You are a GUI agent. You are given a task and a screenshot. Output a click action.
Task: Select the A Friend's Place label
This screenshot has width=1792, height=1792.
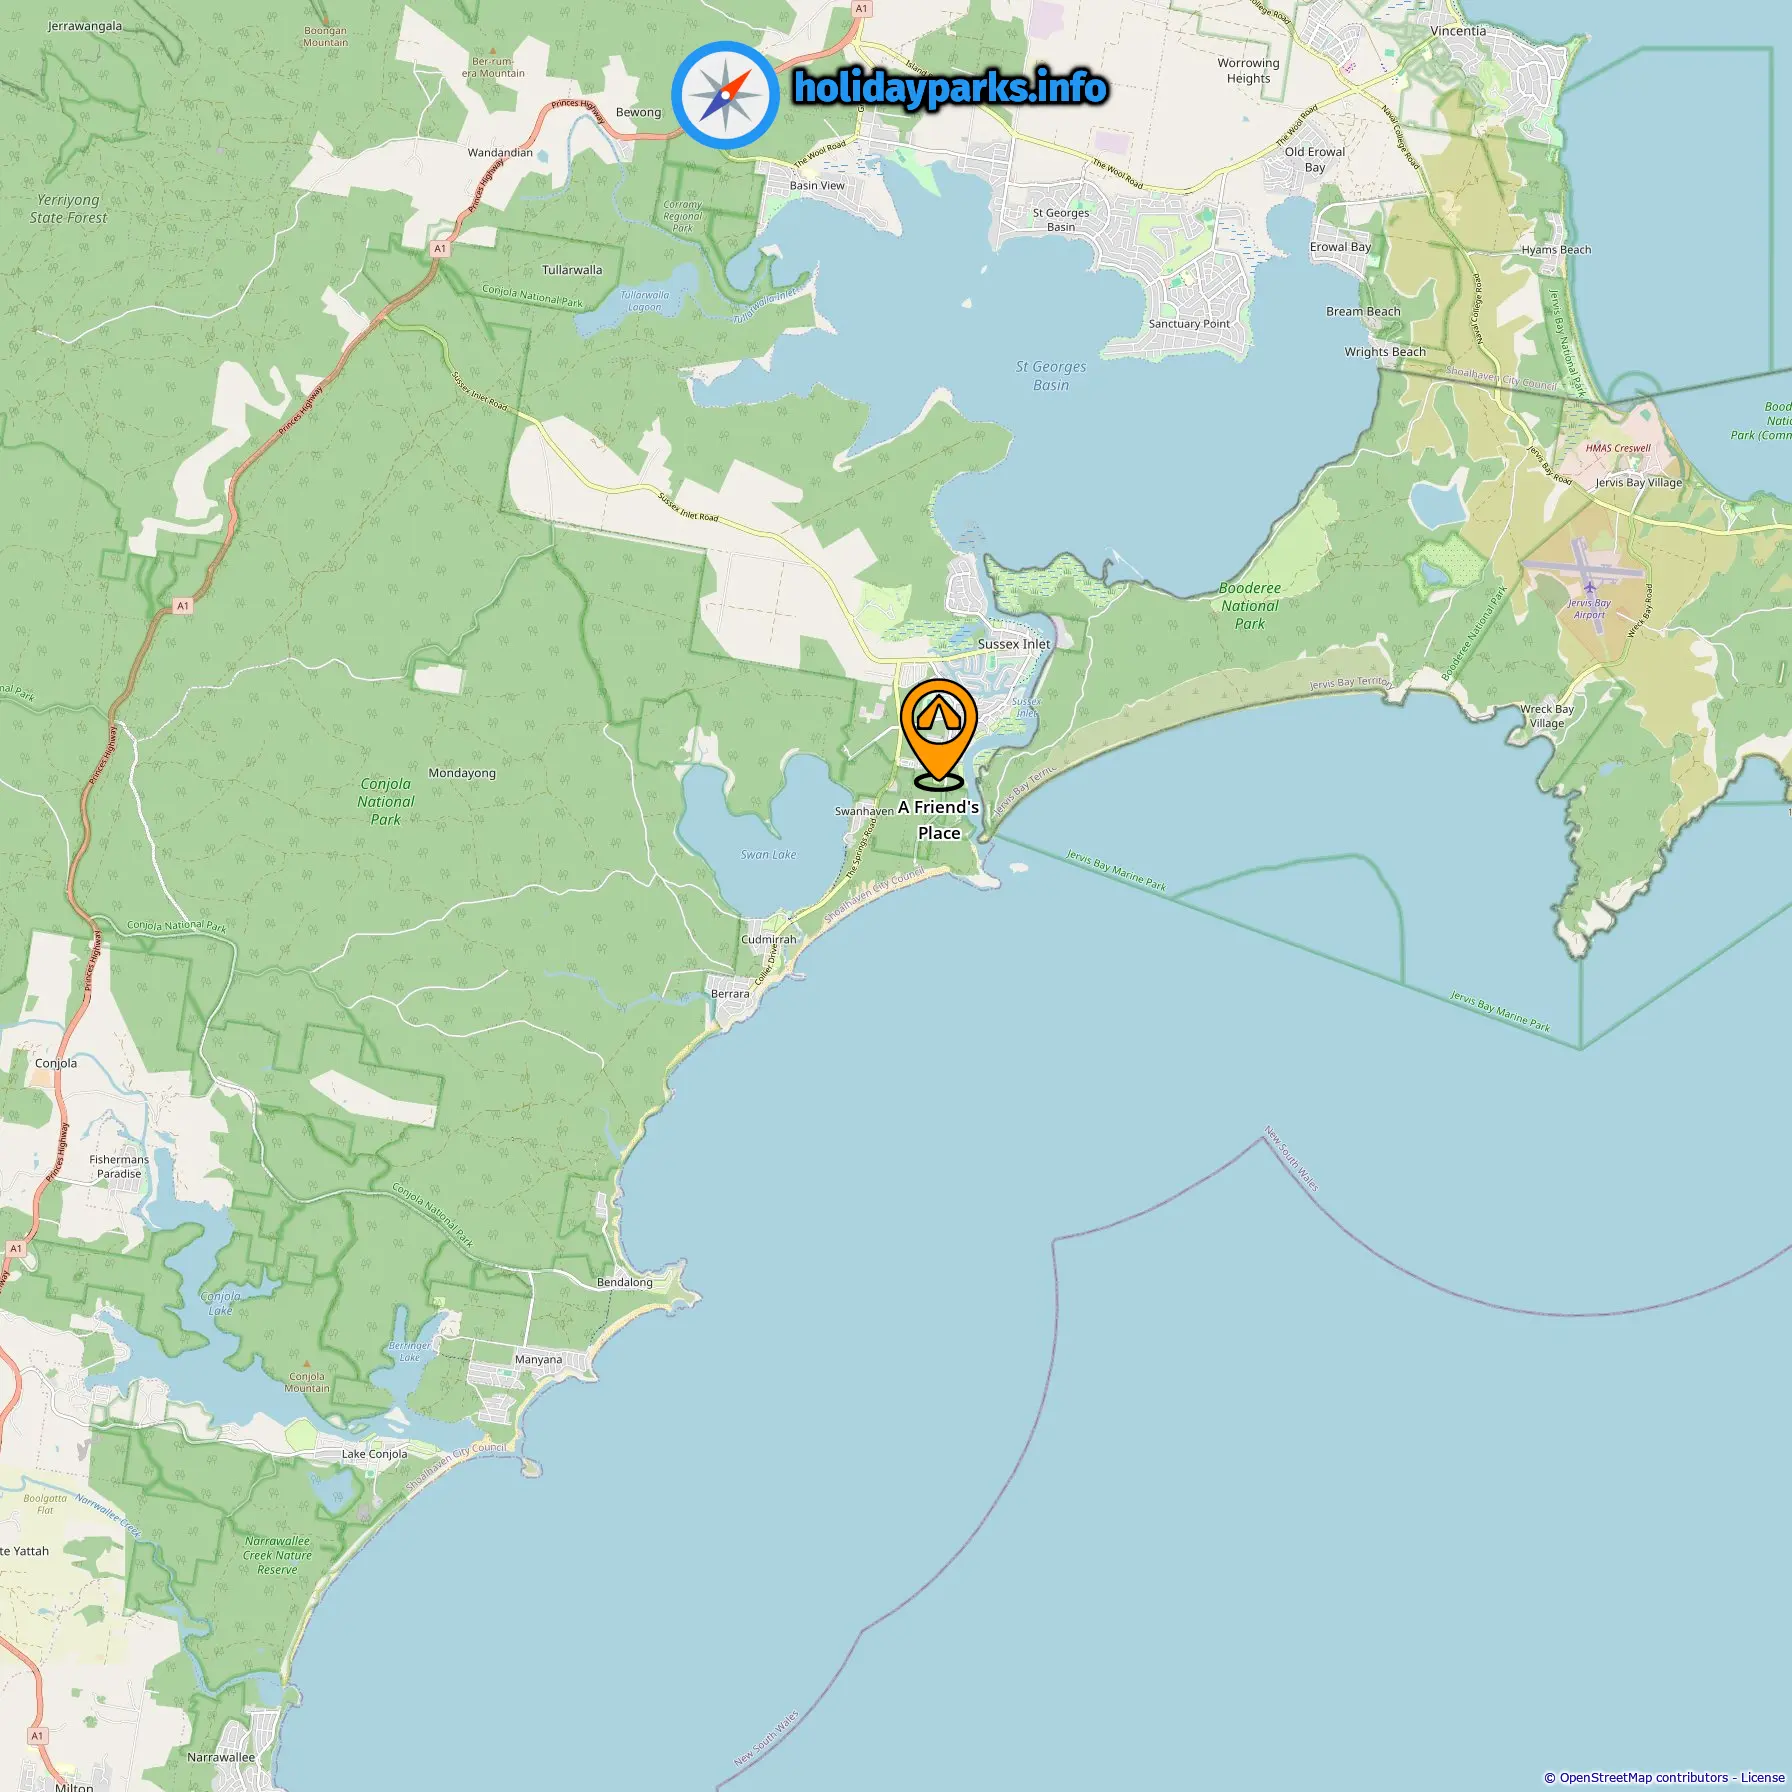(938, 820)
